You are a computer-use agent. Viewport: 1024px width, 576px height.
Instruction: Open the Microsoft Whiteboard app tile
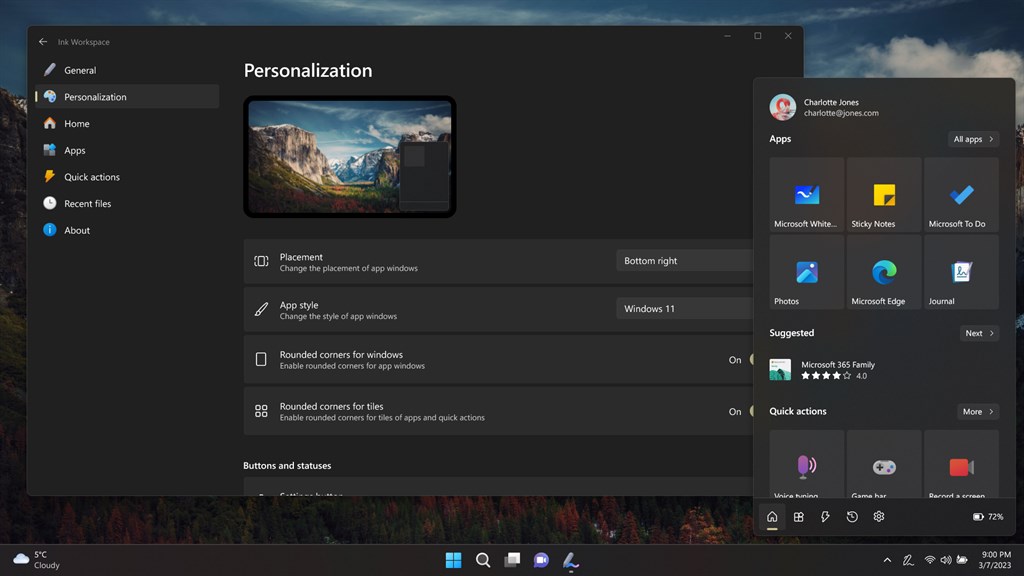(807, 195)
